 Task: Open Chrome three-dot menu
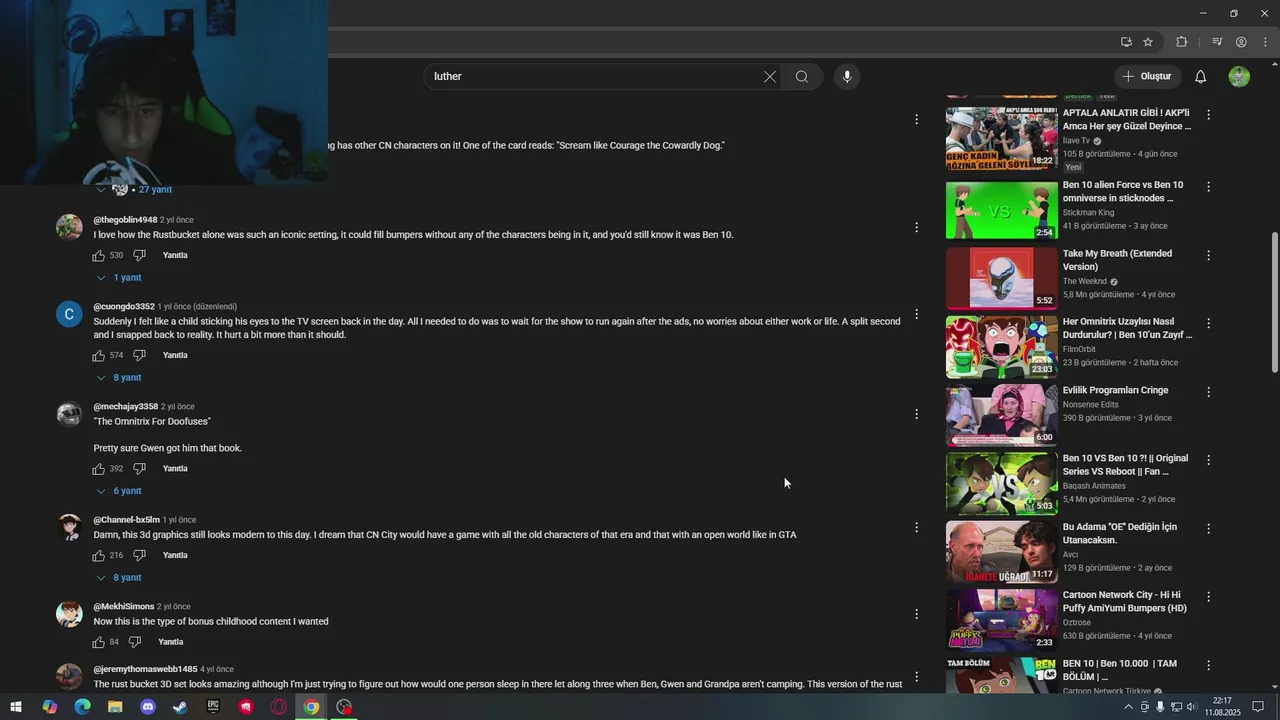(1266, 42)
